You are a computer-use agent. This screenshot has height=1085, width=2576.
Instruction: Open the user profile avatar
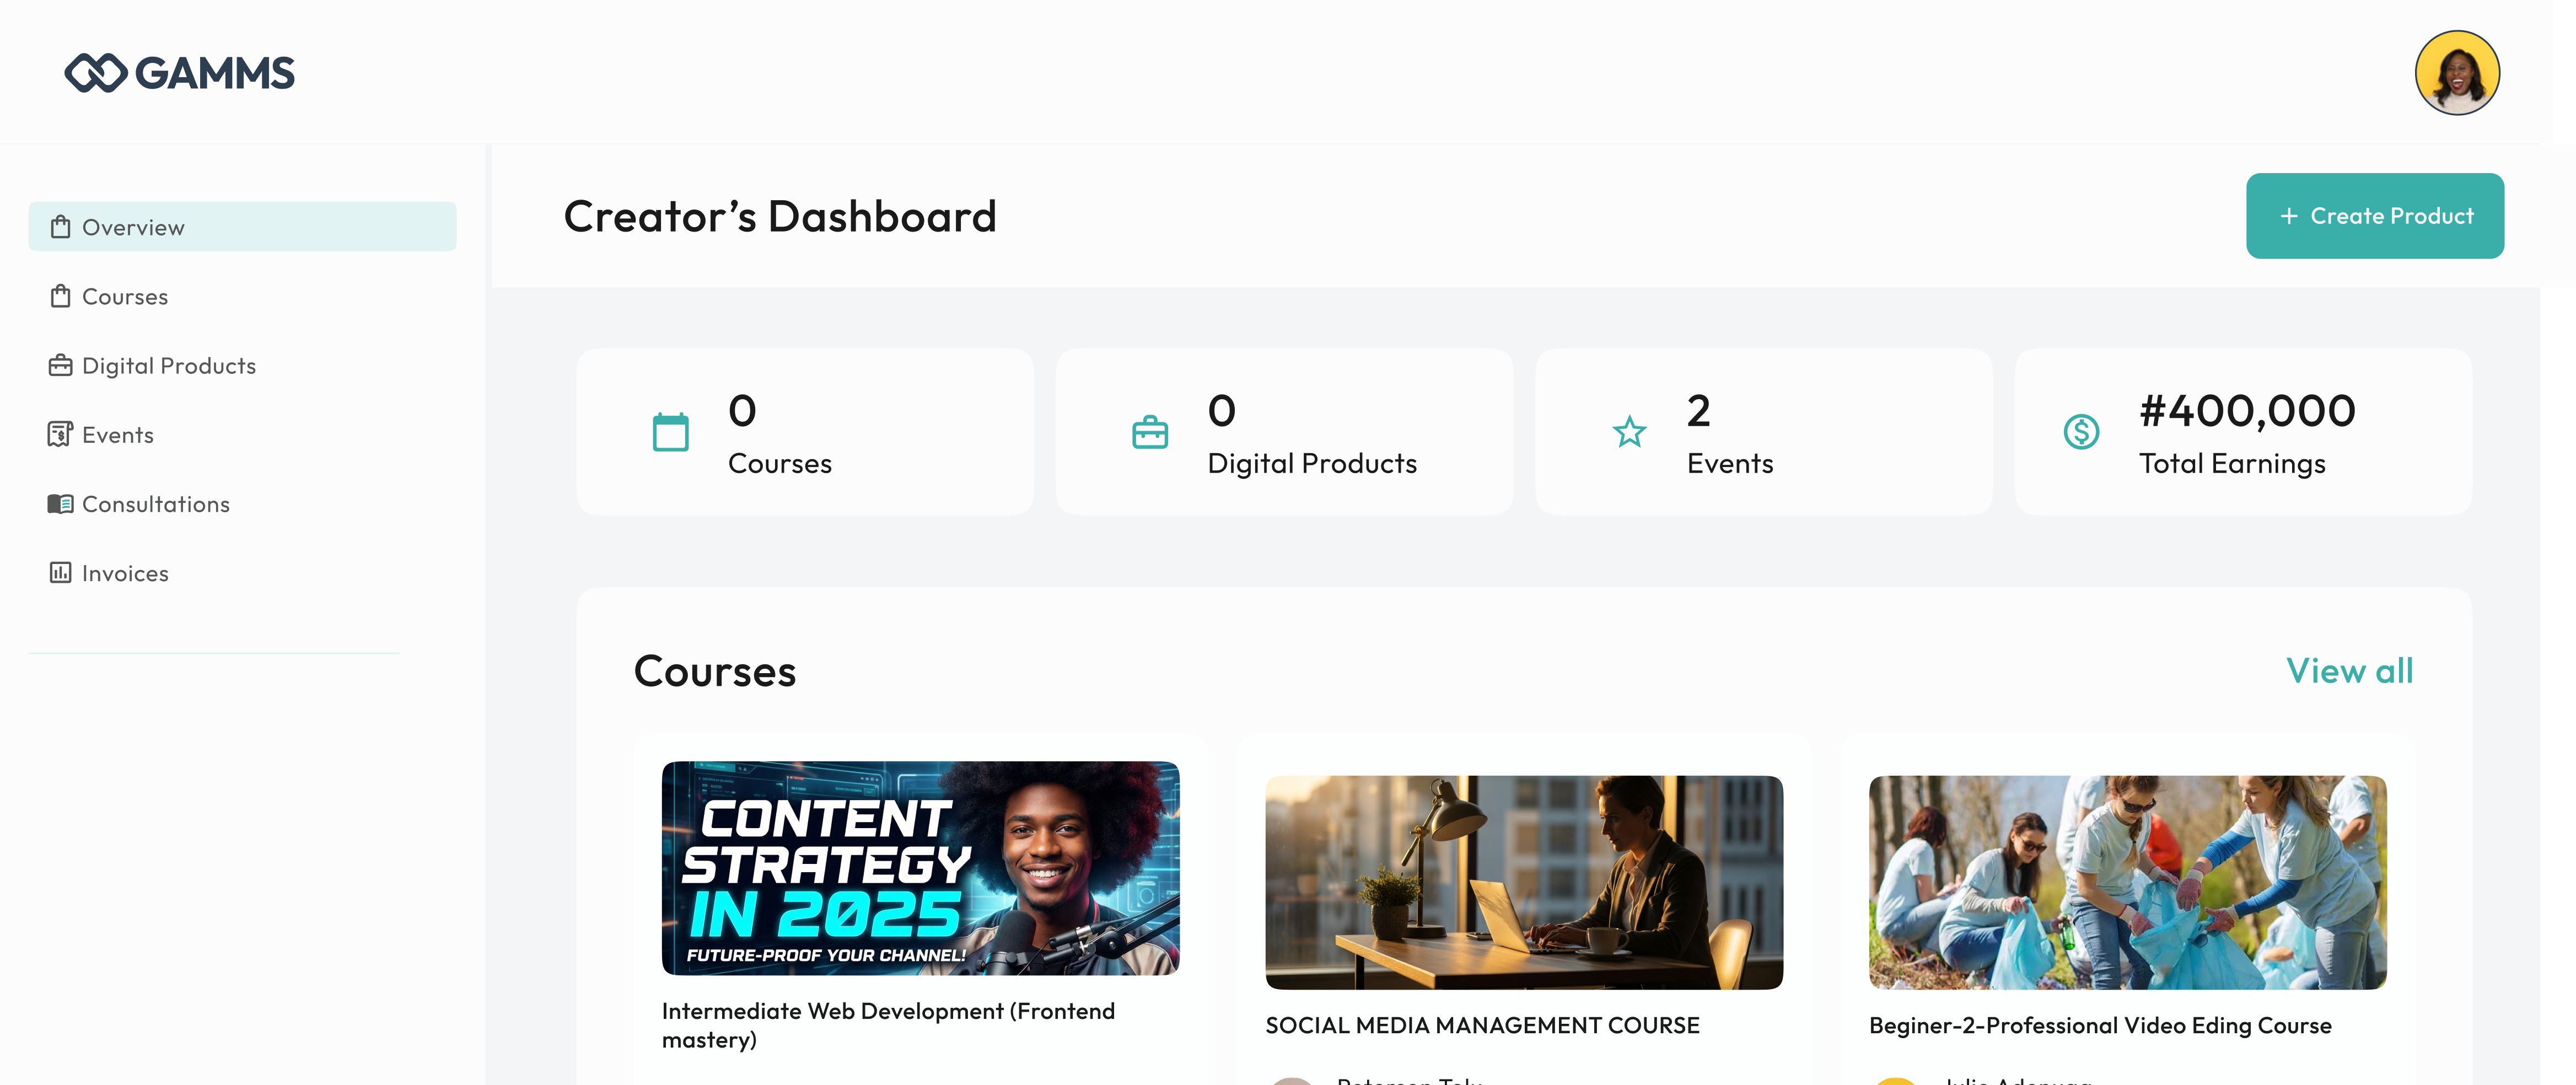click(2457, 73)
